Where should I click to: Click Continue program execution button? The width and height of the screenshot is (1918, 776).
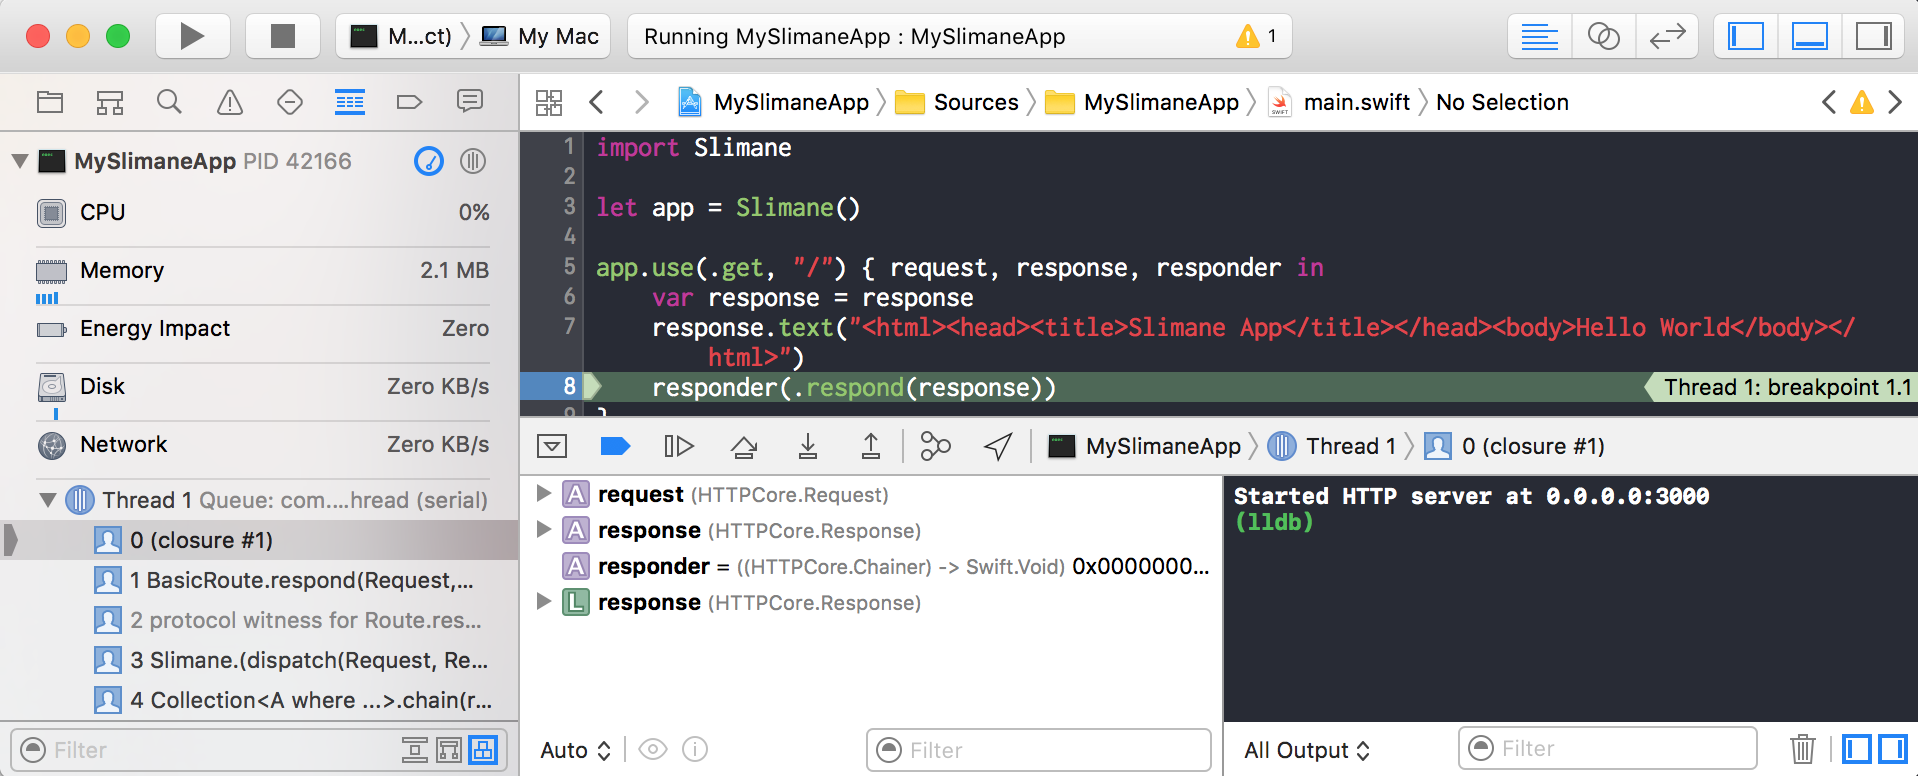point(679,446)
